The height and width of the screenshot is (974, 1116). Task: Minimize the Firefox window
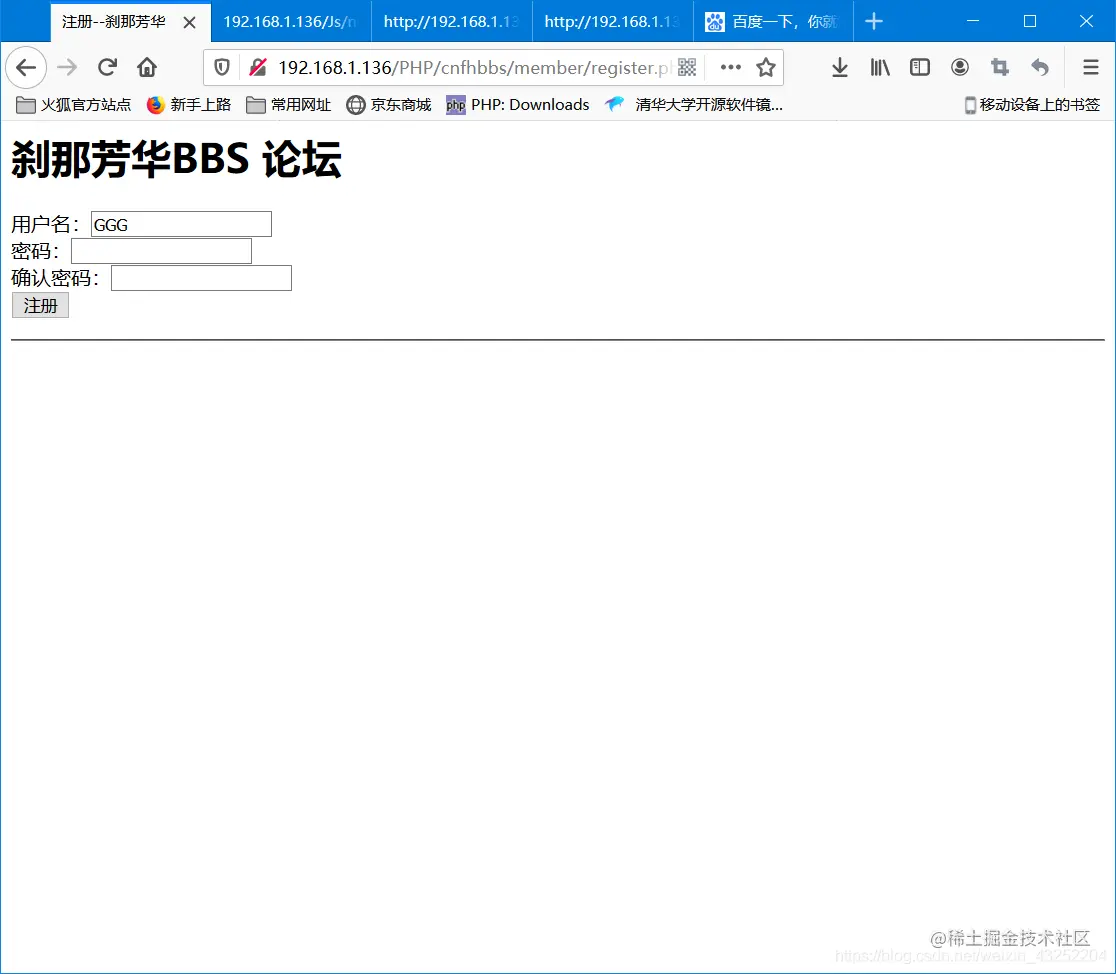973,21
